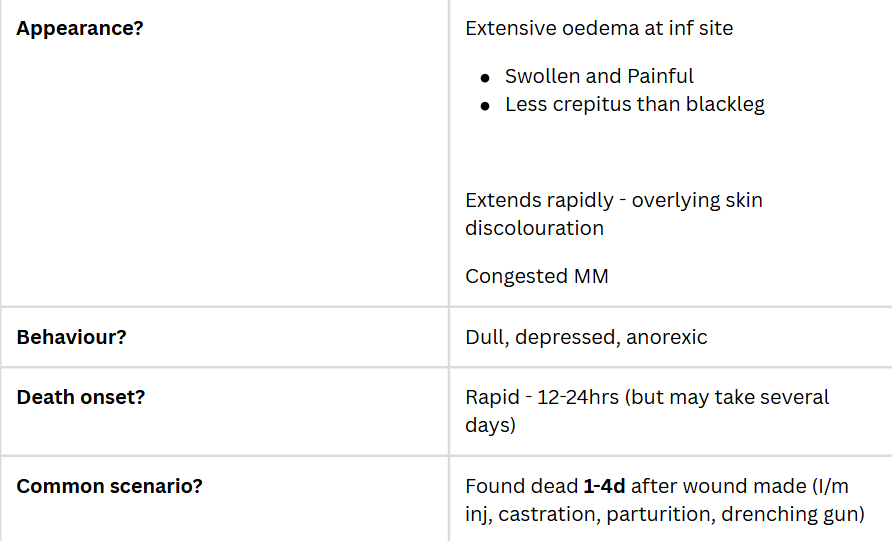Click the "Common scenario?" row heading
892x541 pixels.
[x=110, y=487]
